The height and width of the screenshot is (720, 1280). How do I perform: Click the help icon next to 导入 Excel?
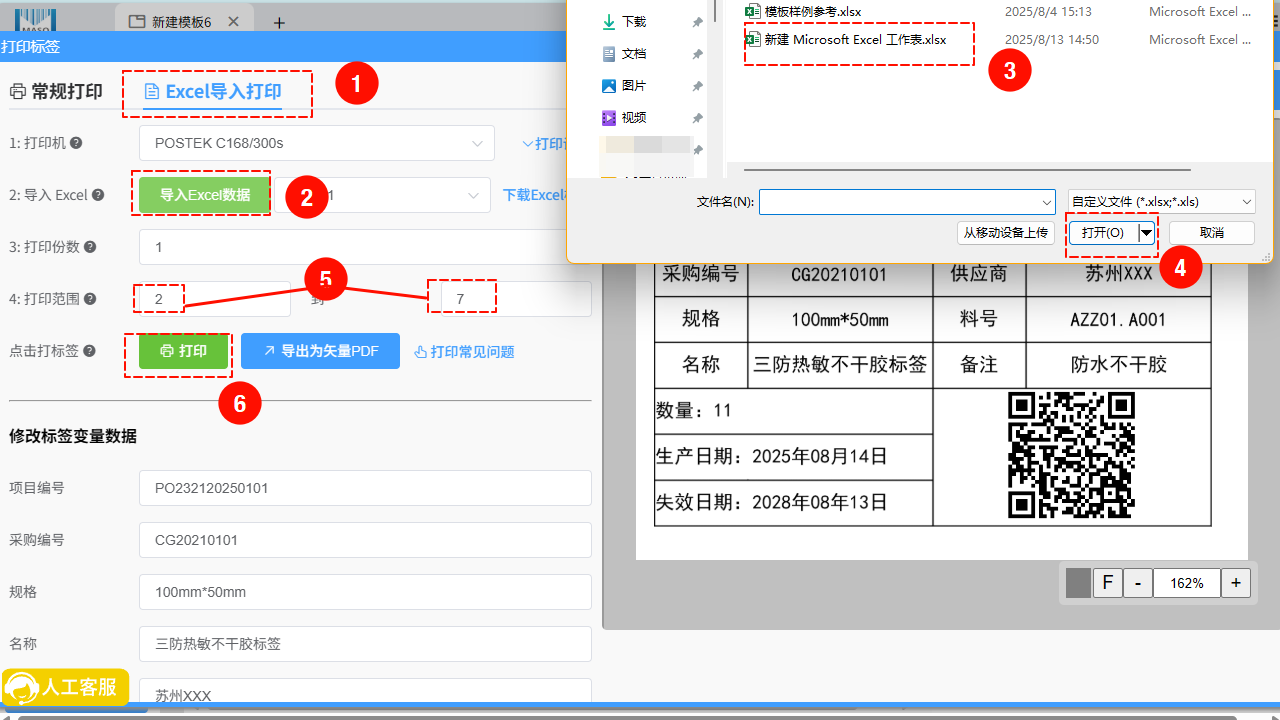[98, 195]
